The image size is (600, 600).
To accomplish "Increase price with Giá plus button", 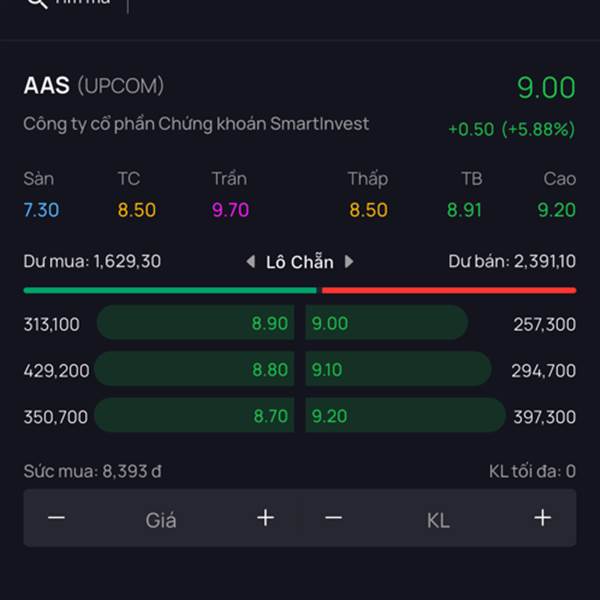I will click(x=265, y=518).
